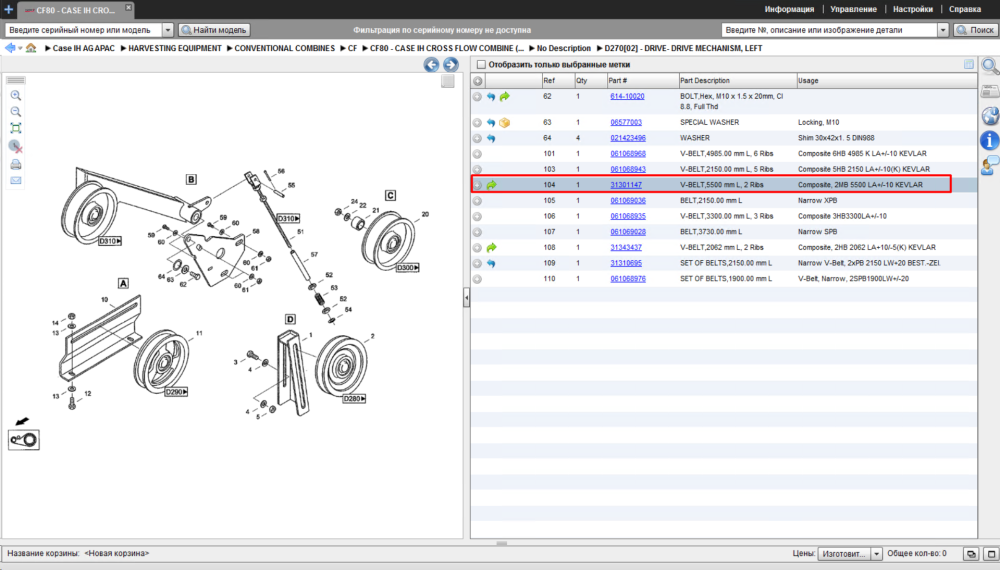Go to next diagram page arrow
This screenshot has height=570, width=1000.
tap(451, 64)
